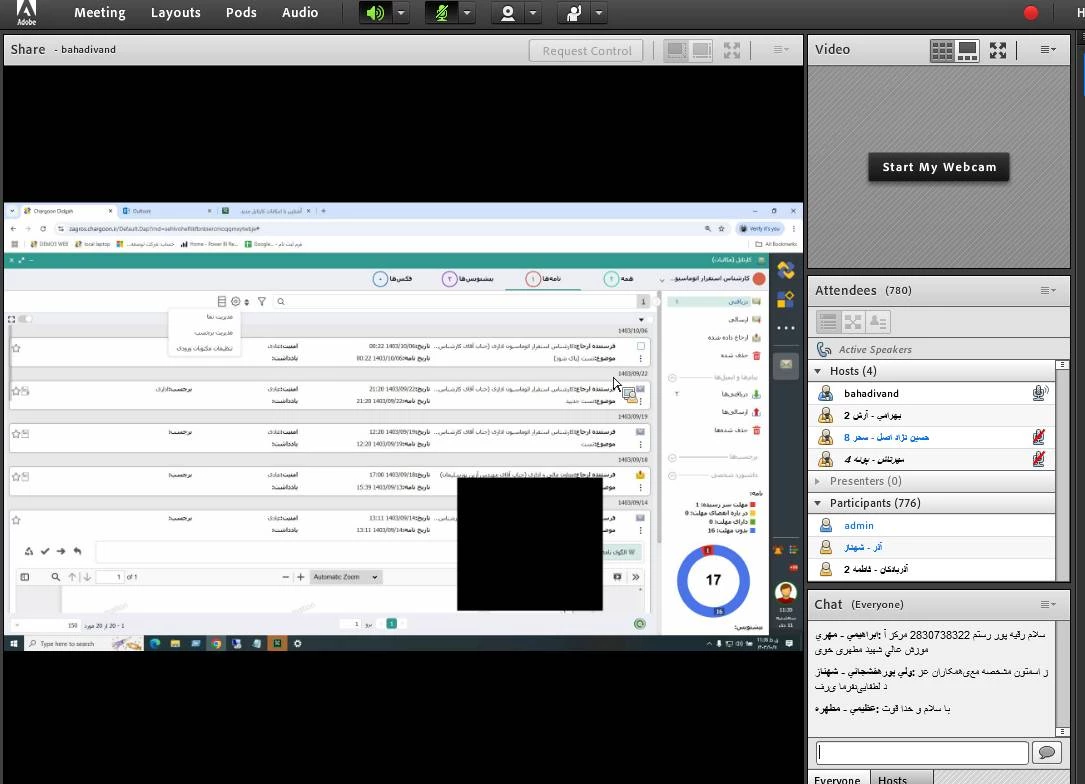Image resolution: width=1085 pixels, height=784 pixels.
Task: Select the grid layout in the Video pod
Action: point(941,49)
